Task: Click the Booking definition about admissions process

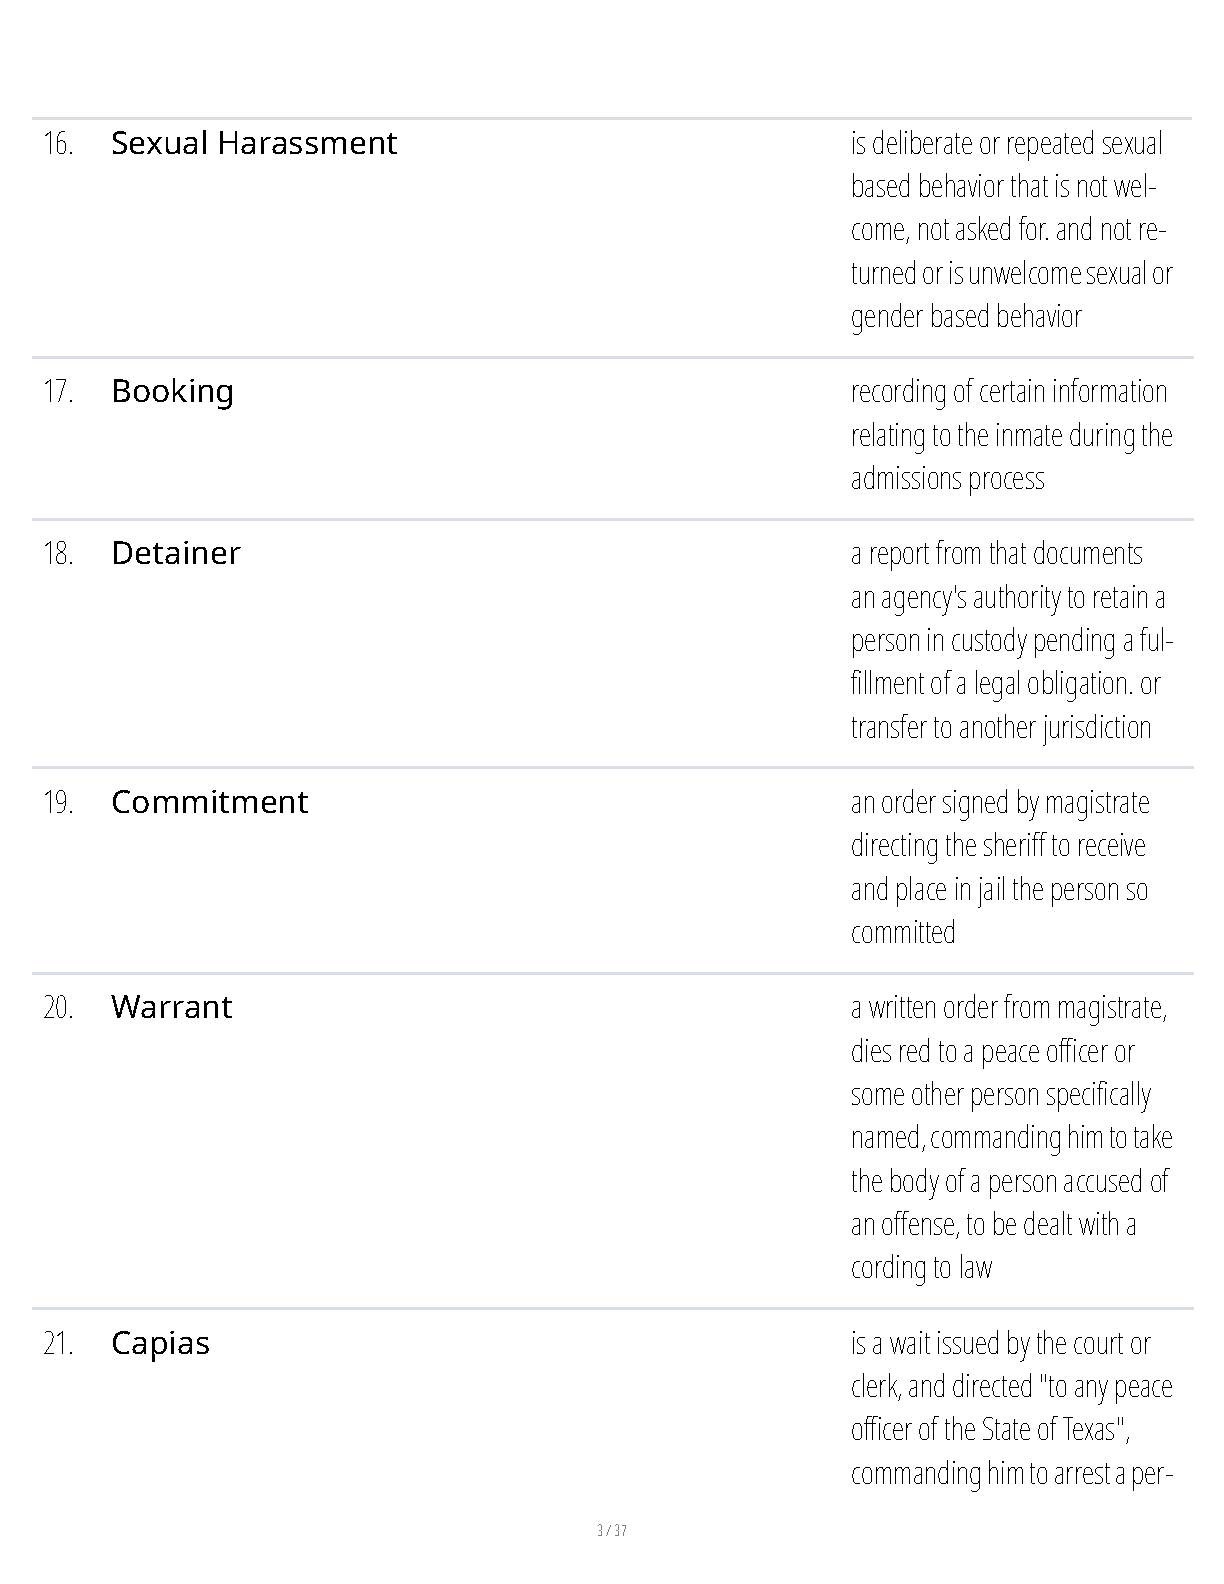Action: coord(1010,435)
